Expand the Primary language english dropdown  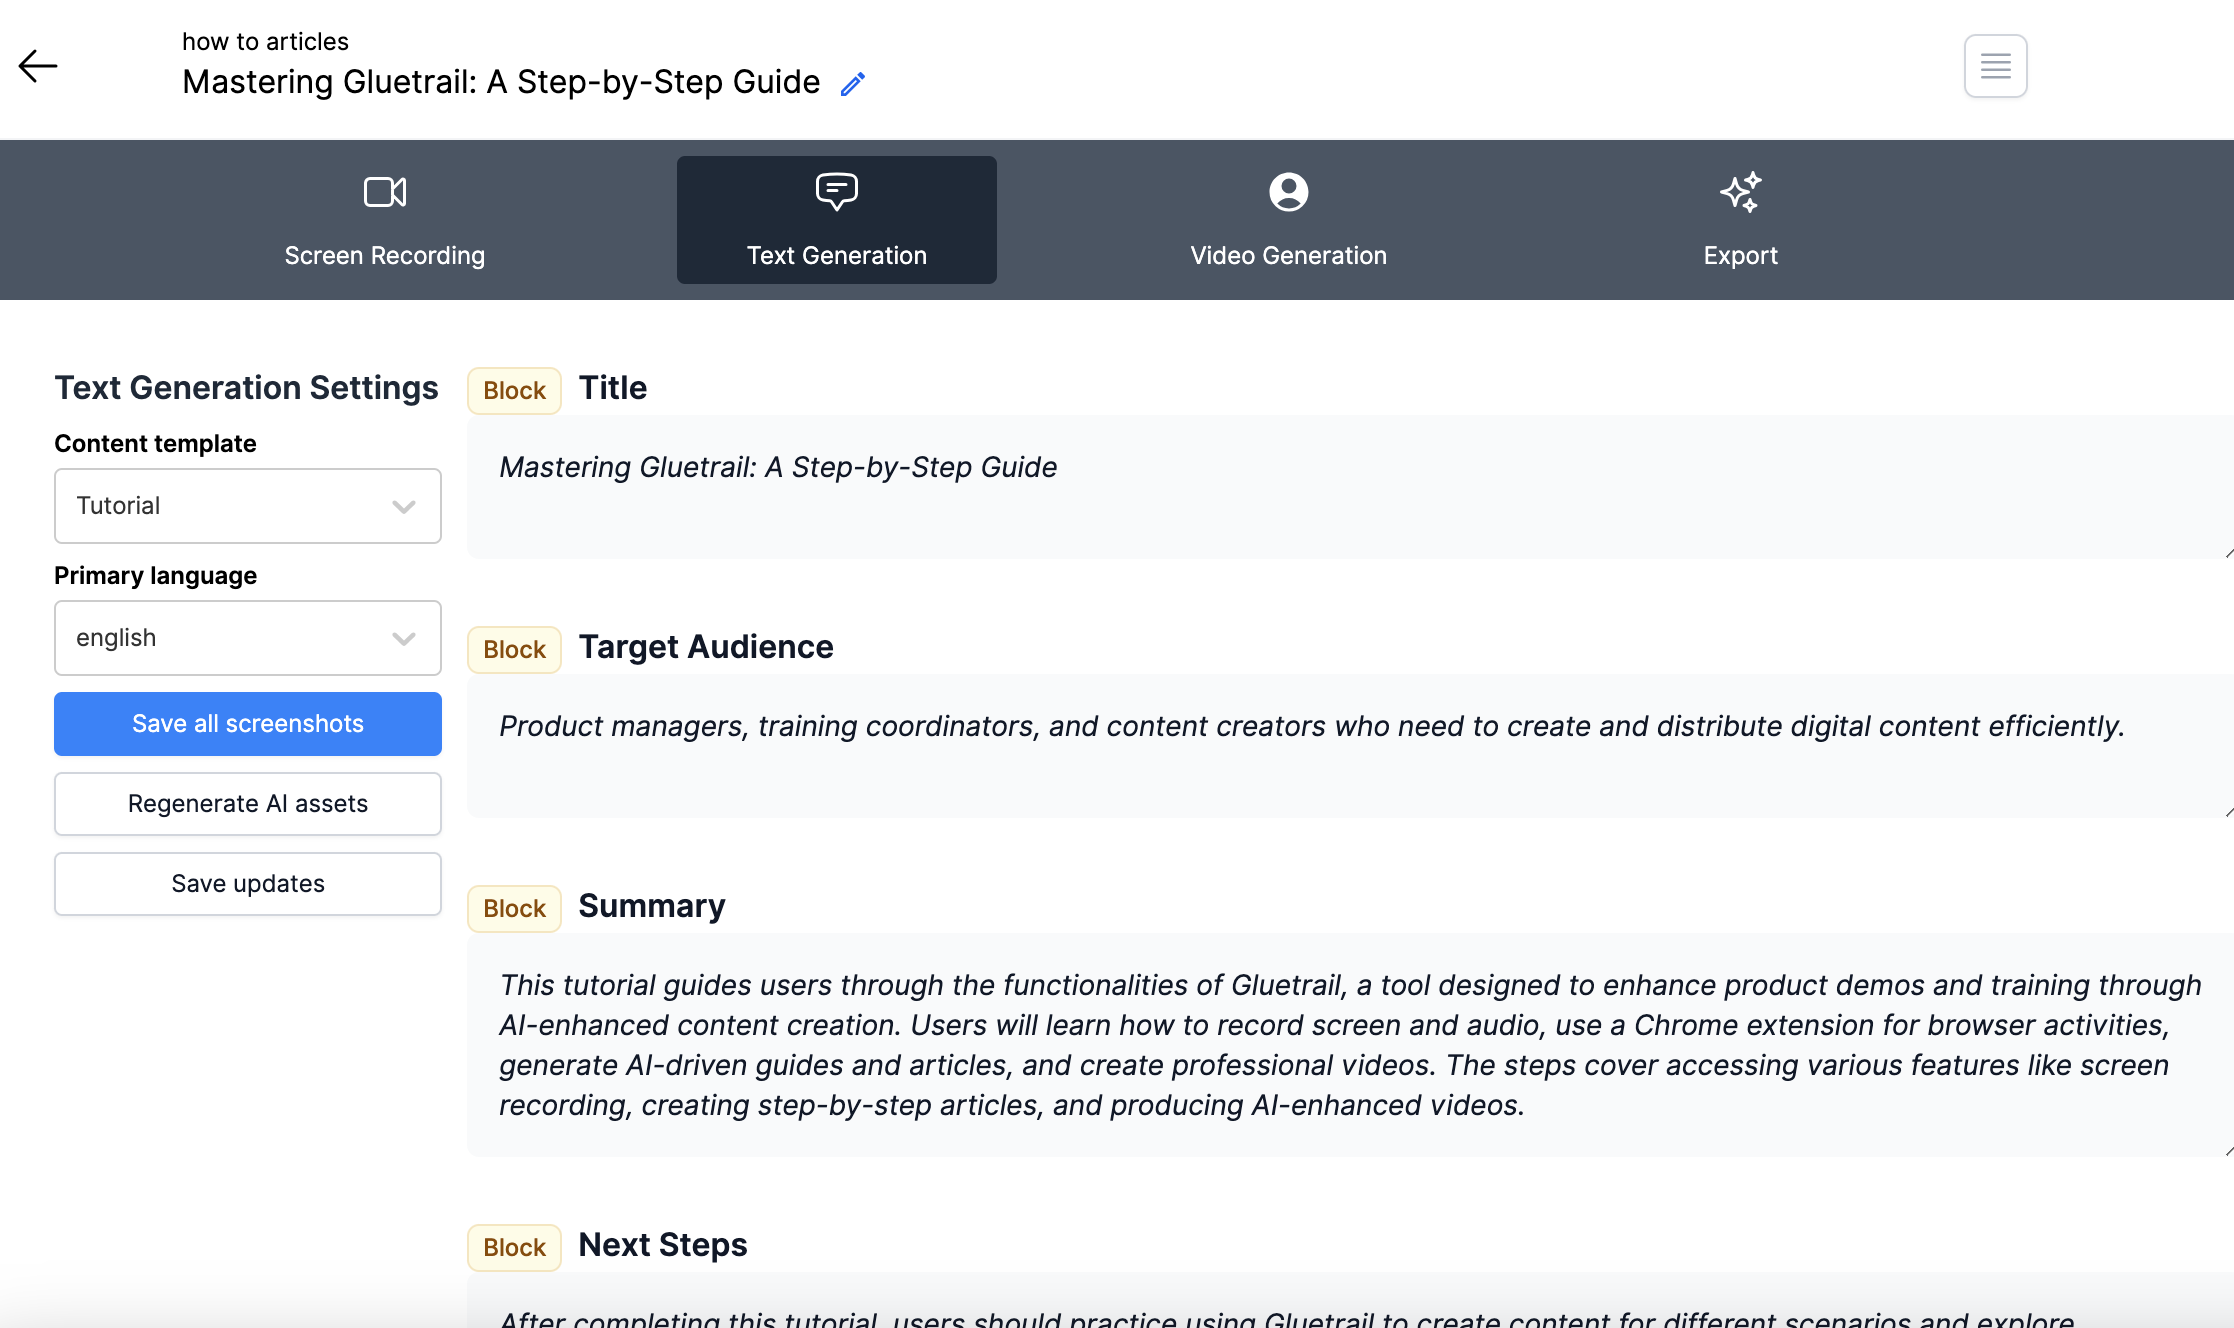coord(247,638)
